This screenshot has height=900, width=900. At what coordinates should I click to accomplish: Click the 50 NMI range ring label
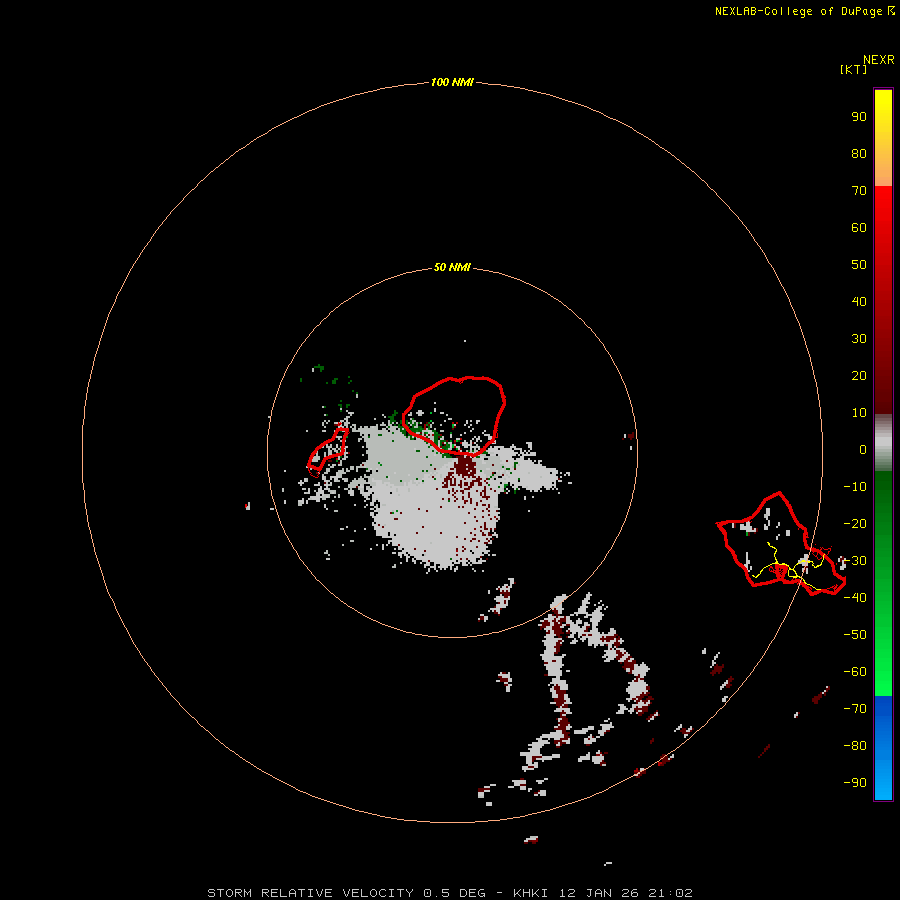(452, 267)
